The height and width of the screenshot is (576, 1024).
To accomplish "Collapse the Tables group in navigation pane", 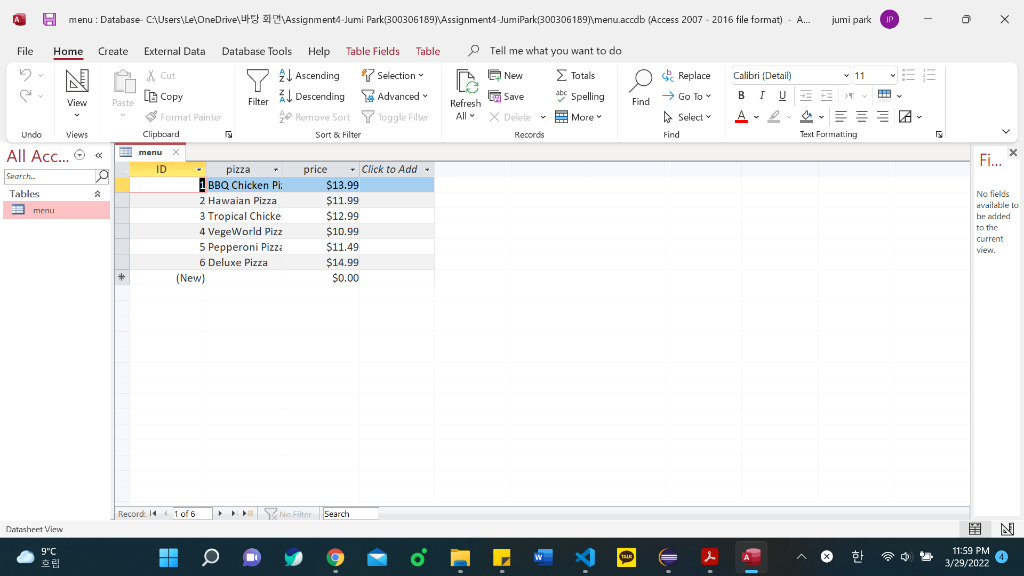I will pyautogui.click(x=97, y=194).
